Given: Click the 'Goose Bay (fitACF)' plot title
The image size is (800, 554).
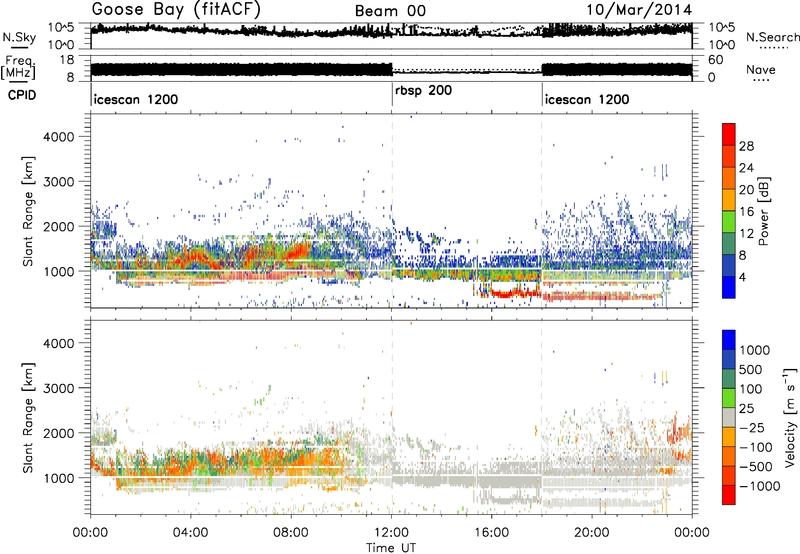Looking at the screenshot, I should [176, 10].
